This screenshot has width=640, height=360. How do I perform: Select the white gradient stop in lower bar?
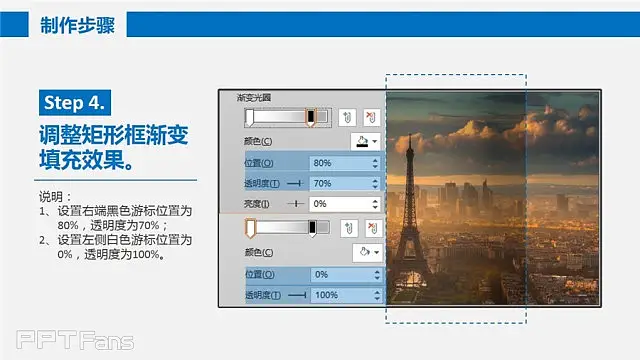(x=250, y=229)
